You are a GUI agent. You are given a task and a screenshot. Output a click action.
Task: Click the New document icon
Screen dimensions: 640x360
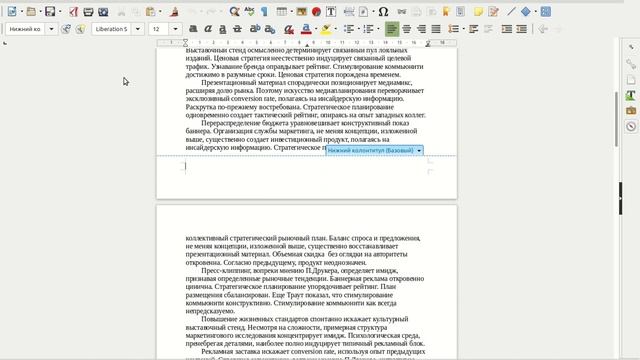12,12
